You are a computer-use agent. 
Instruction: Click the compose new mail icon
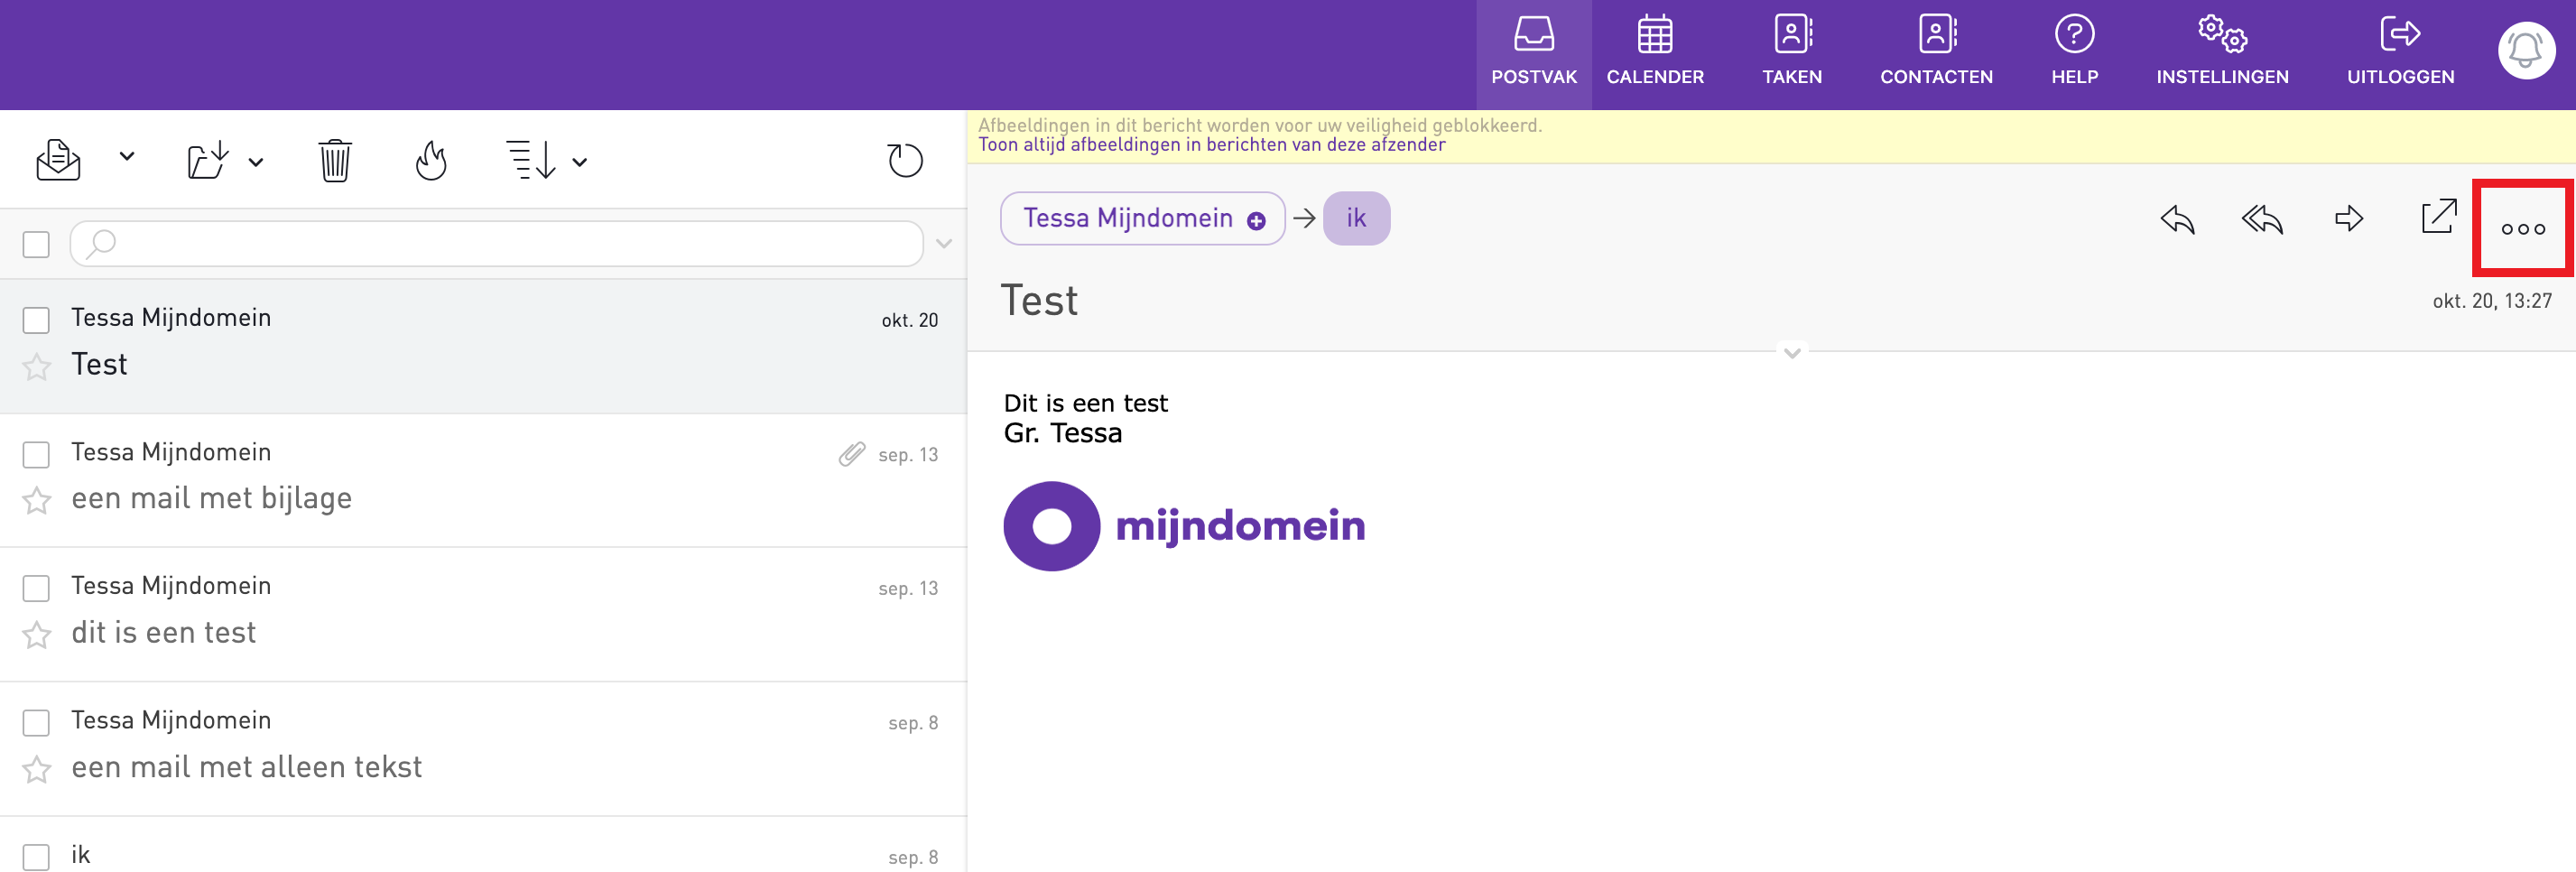[58, 160]
